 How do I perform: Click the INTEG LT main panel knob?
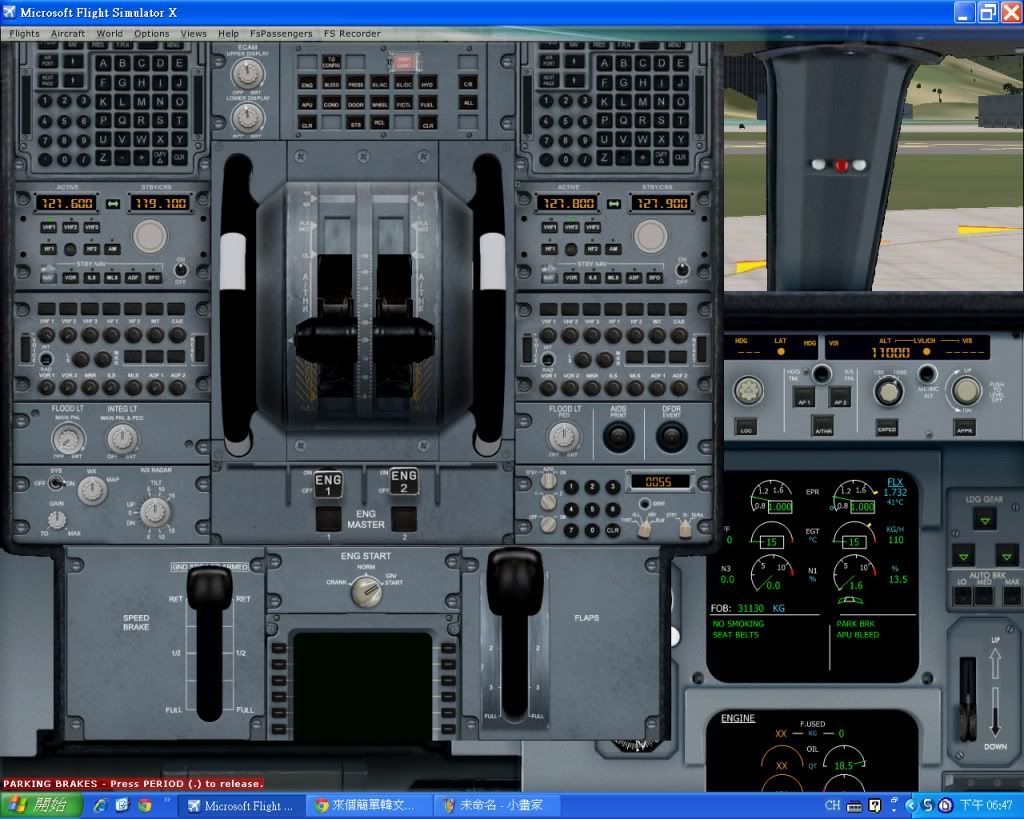coord(121,438)
